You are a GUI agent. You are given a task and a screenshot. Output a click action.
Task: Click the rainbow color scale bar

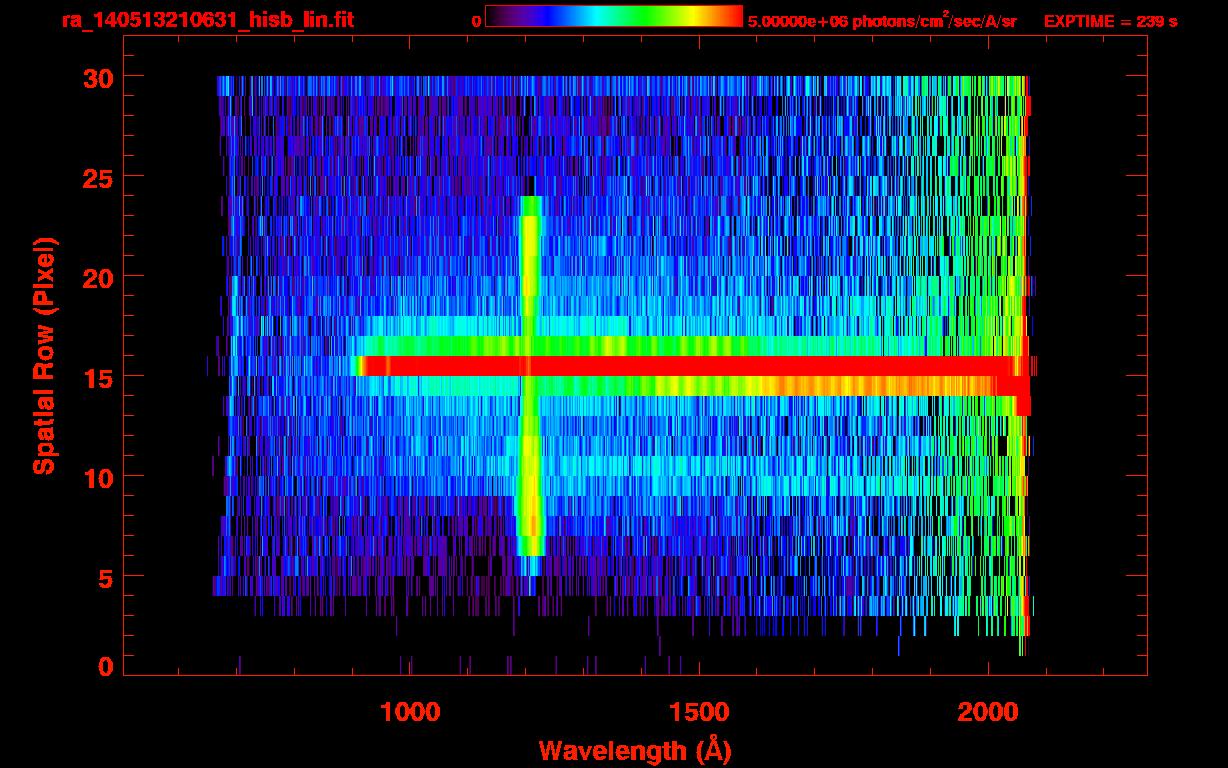click(614, 16)
